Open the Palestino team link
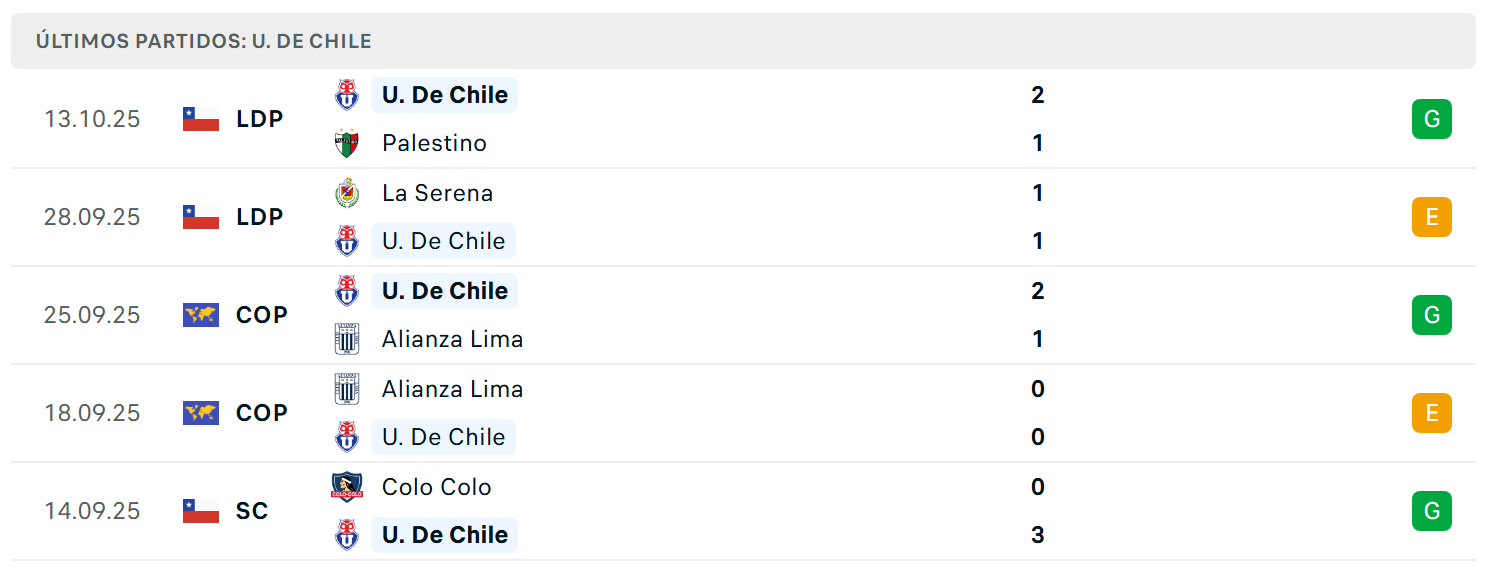Screen dimensions: 1491x572 (x=434, y=143)
